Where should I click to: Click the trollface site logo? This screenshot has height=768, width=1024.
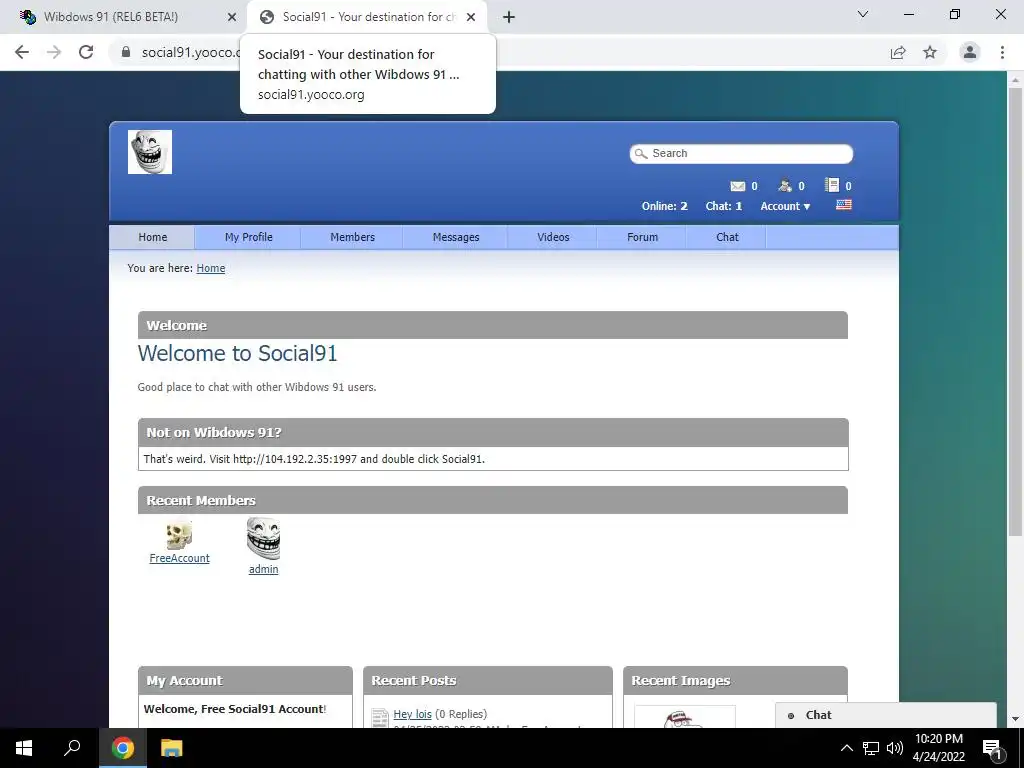pos(150,152)
